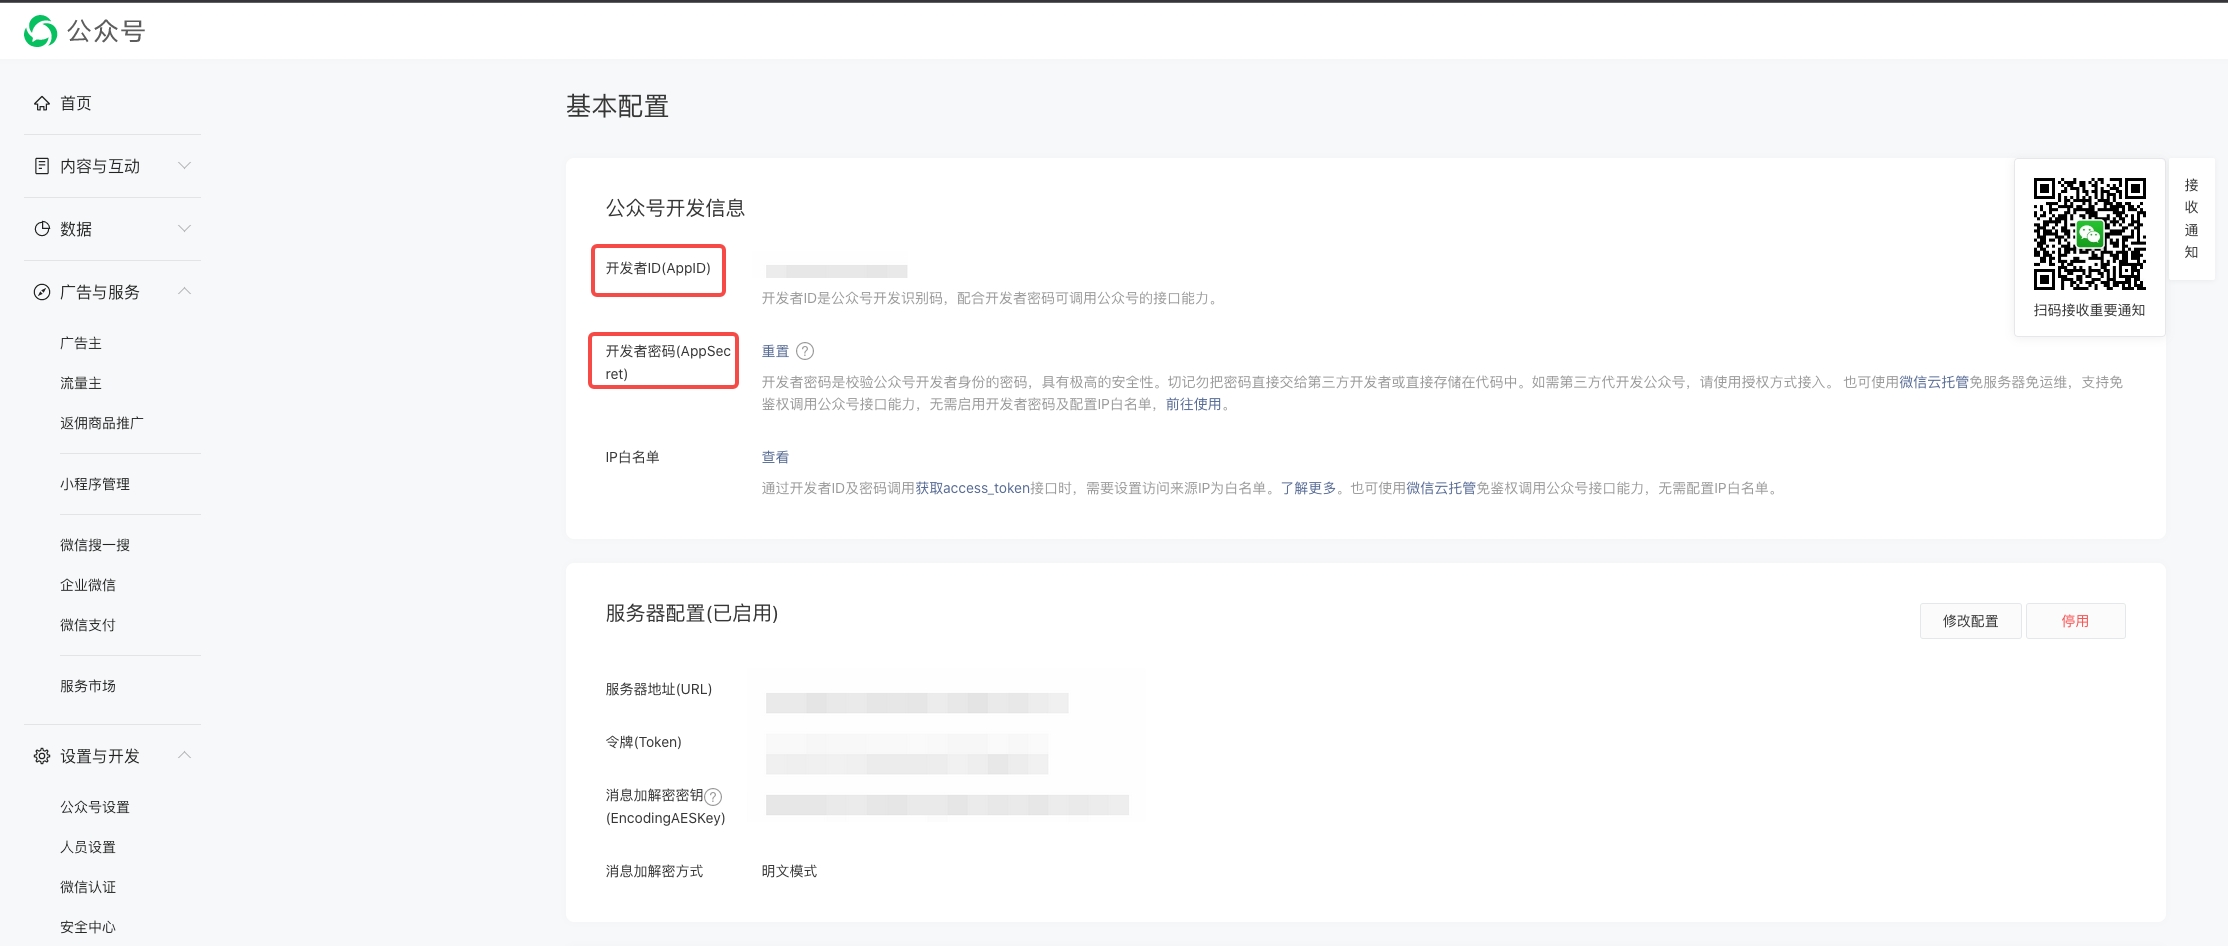Collapse the 广告与服务 section chevron
The image size is (2228, 946).
pyautogui.click(x=184, y=291)
